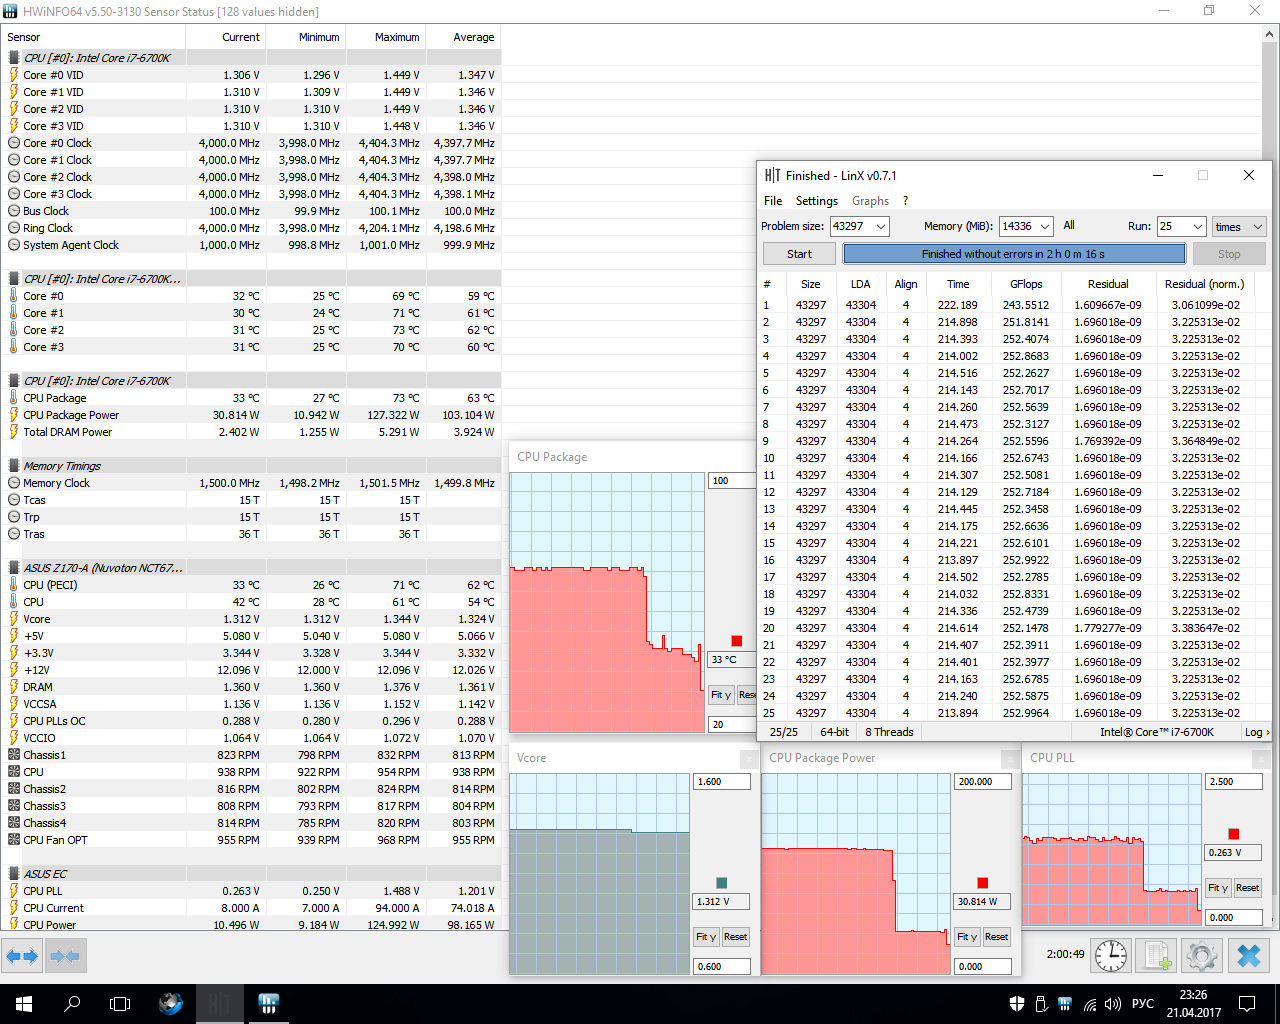Click Fit y in the CPU Package graph
1280x1024 pixels.
point(721,695)
